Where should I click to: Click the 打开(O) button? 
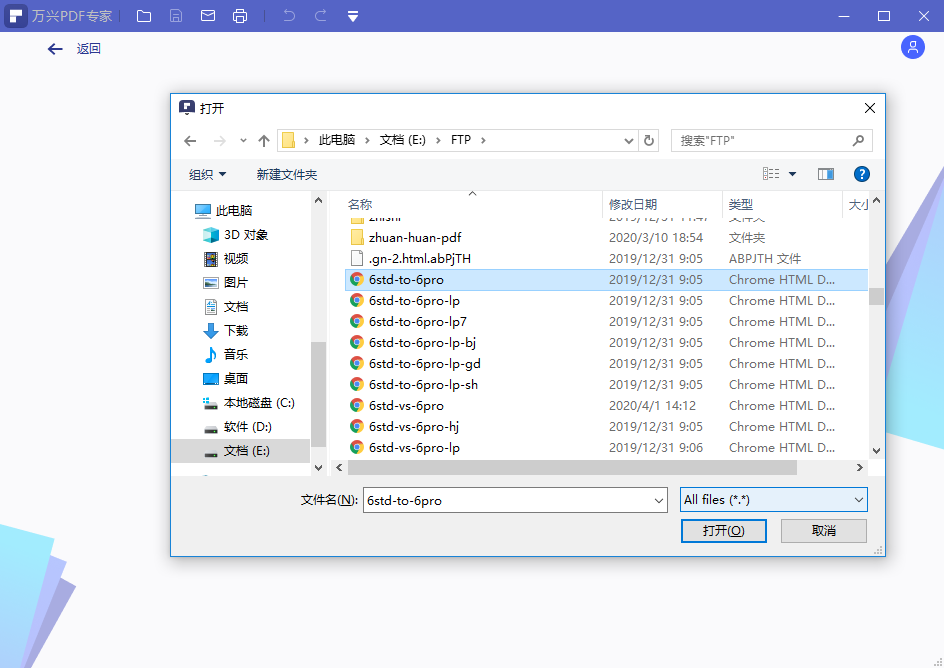point(723,531)
